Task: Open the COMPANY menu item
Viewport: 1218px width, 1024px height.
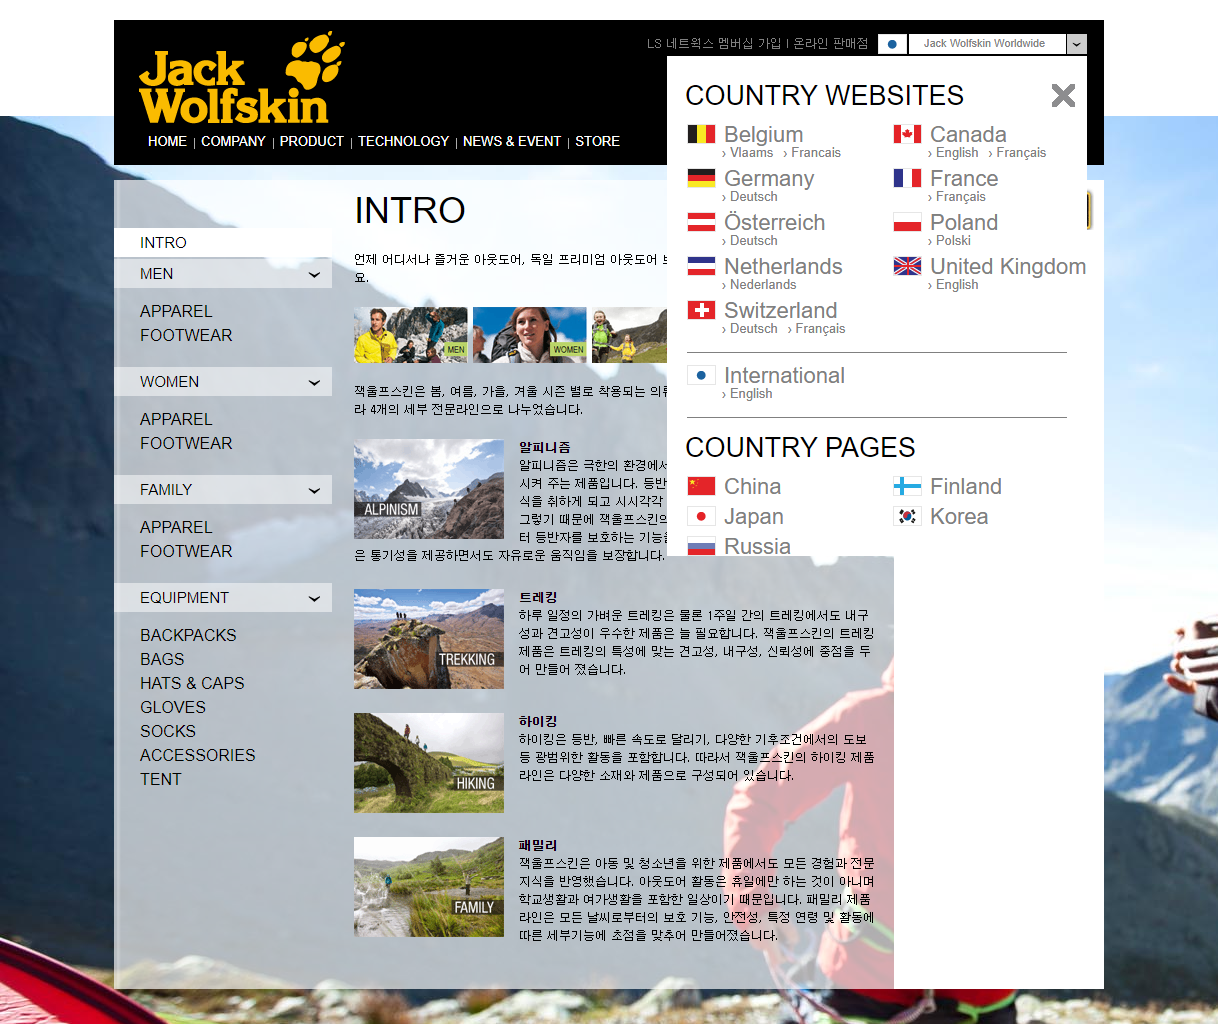Action: 233,141
